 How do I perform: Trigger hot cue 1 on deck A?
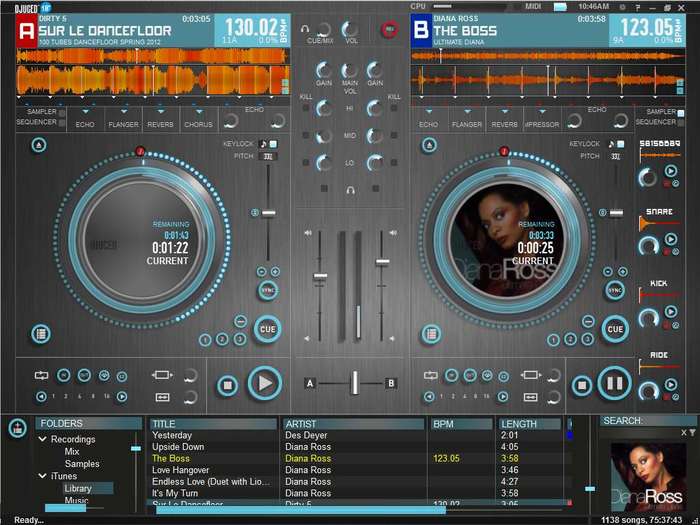205,340
